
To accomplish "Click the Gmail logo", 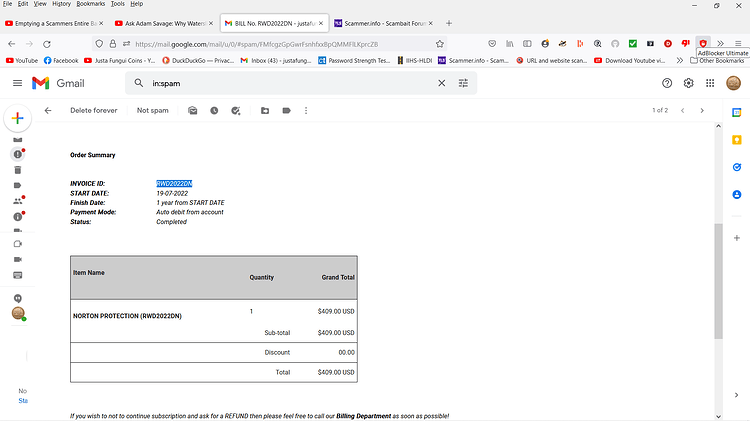I will (58, 83).
